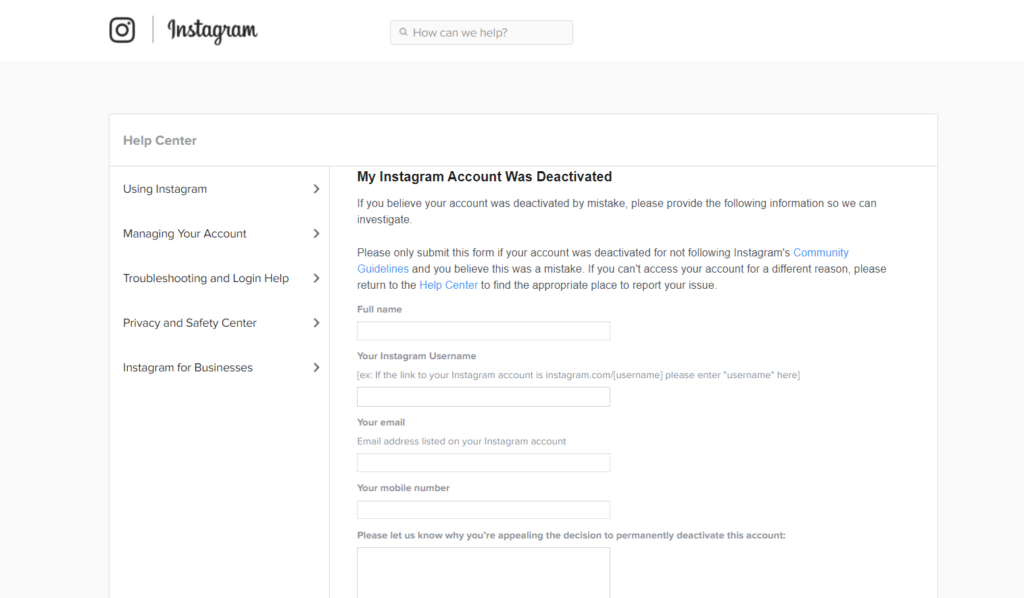Open the Help Center header link
1024x598 pixels.
pyautogui.click(x=160, y=140)
